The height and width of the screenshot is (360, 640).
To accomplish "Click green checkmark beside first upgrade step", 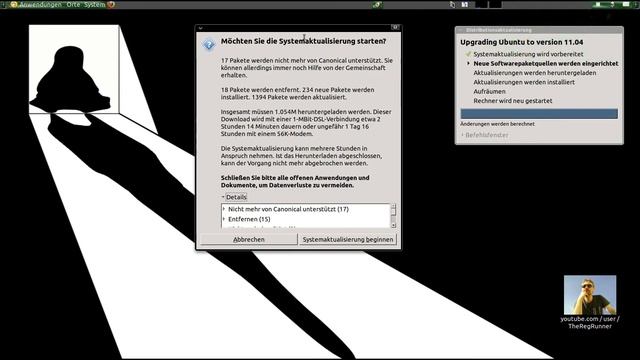I will tap(468, 54).
